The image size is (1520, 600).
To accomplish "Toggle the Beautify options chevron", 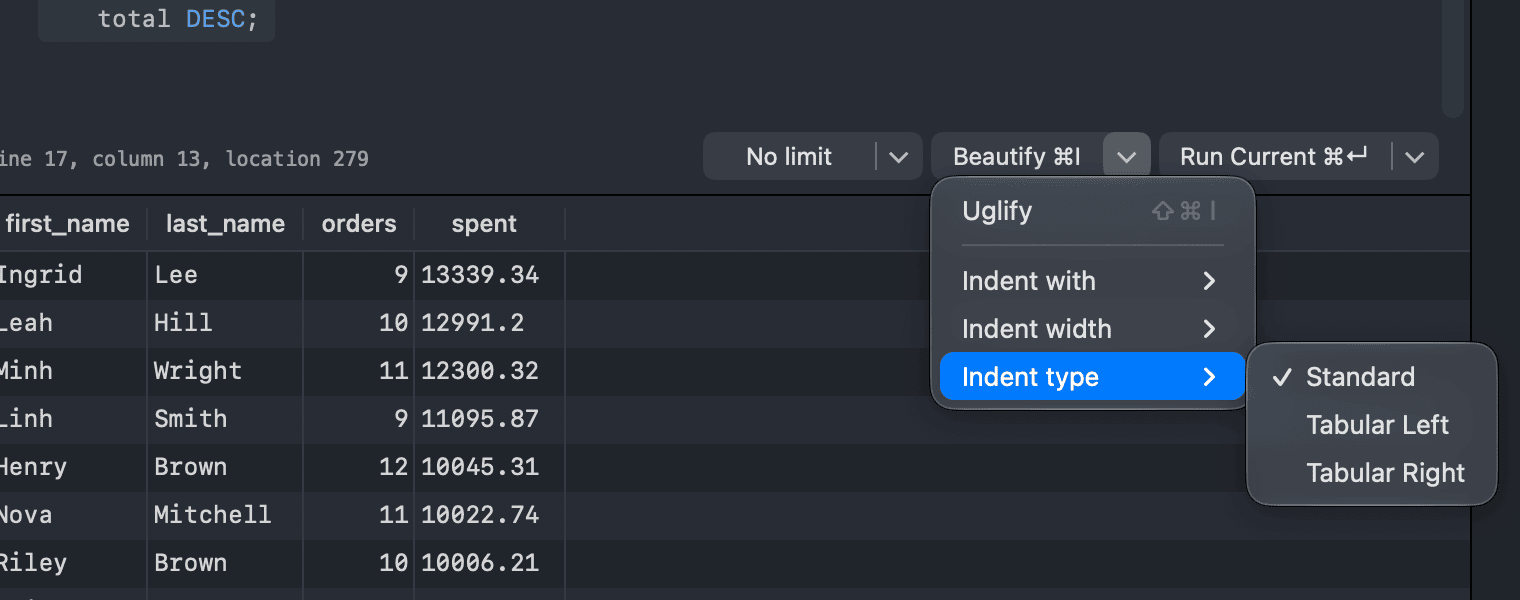I will (x=1127, y=157).
